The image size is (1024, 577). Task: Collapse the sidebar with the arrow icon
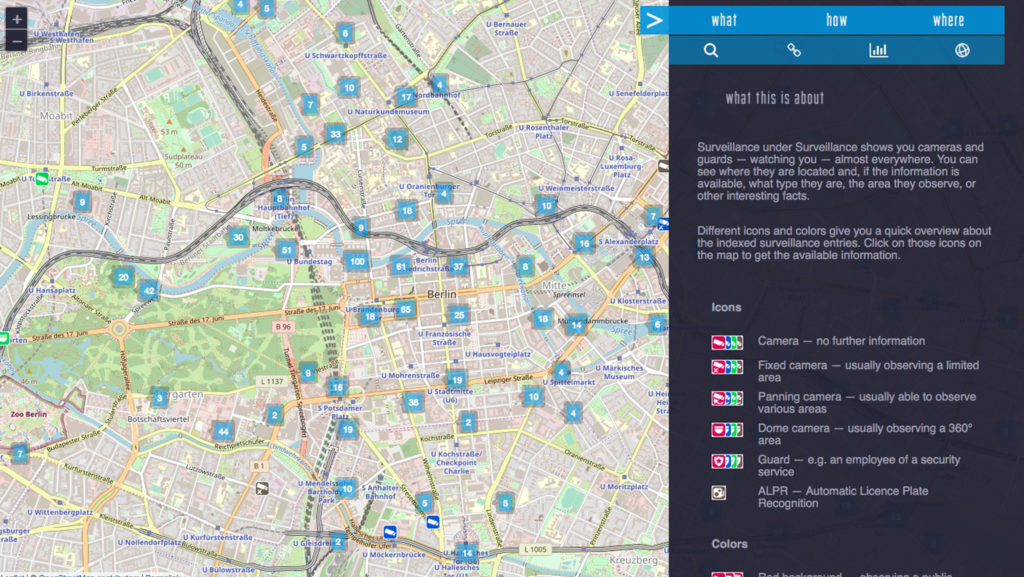point(654,20)
